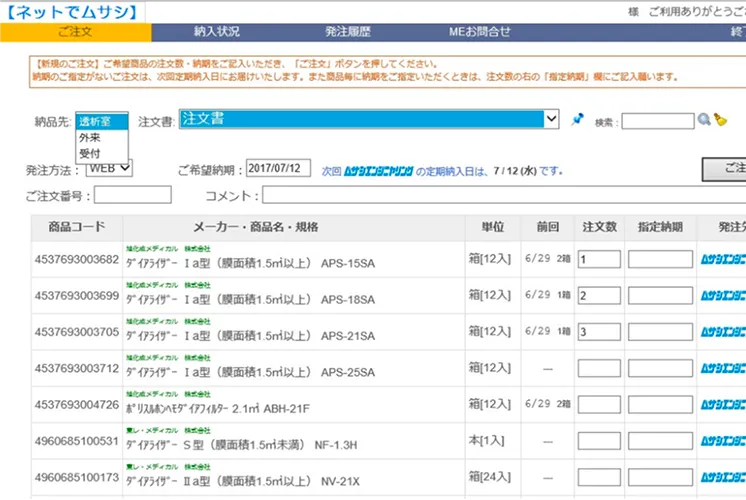Open the 発注方法 WEB dropdown

[109, 168]
